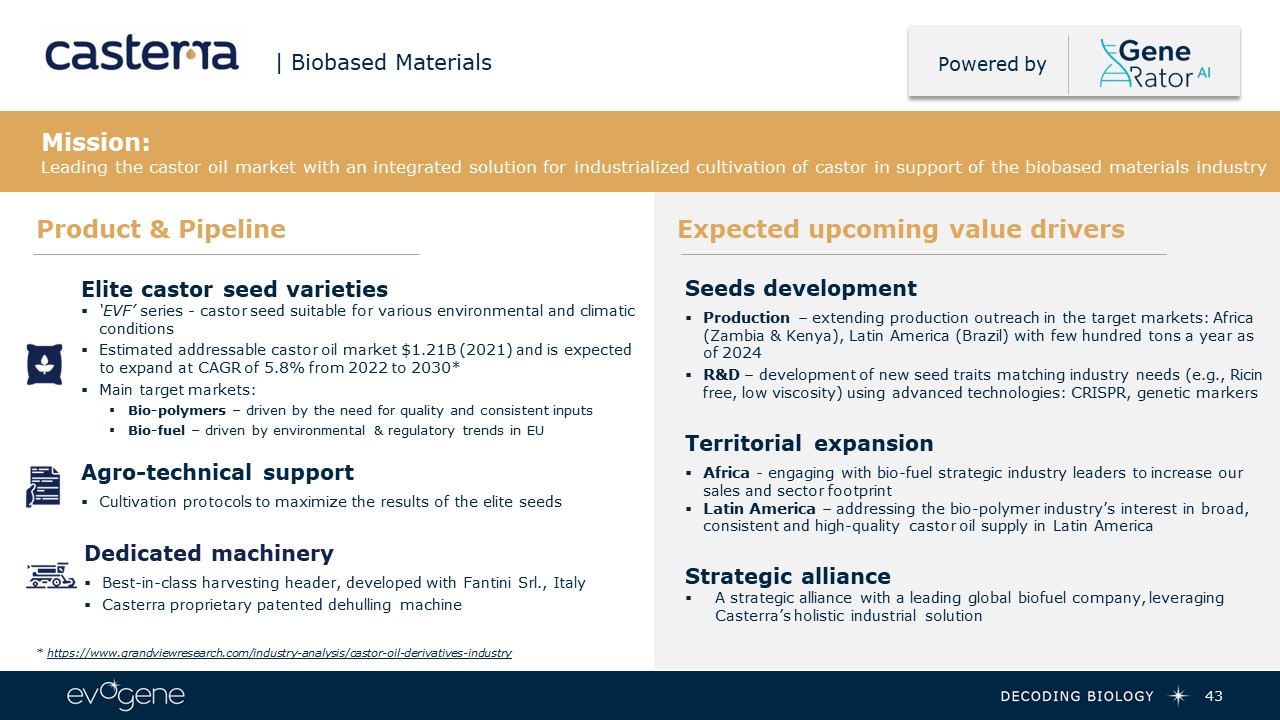The width and height of the screenshot is (1280, 720).
Task: Click the Evogene logo in footer
Action: coord(126,696)
